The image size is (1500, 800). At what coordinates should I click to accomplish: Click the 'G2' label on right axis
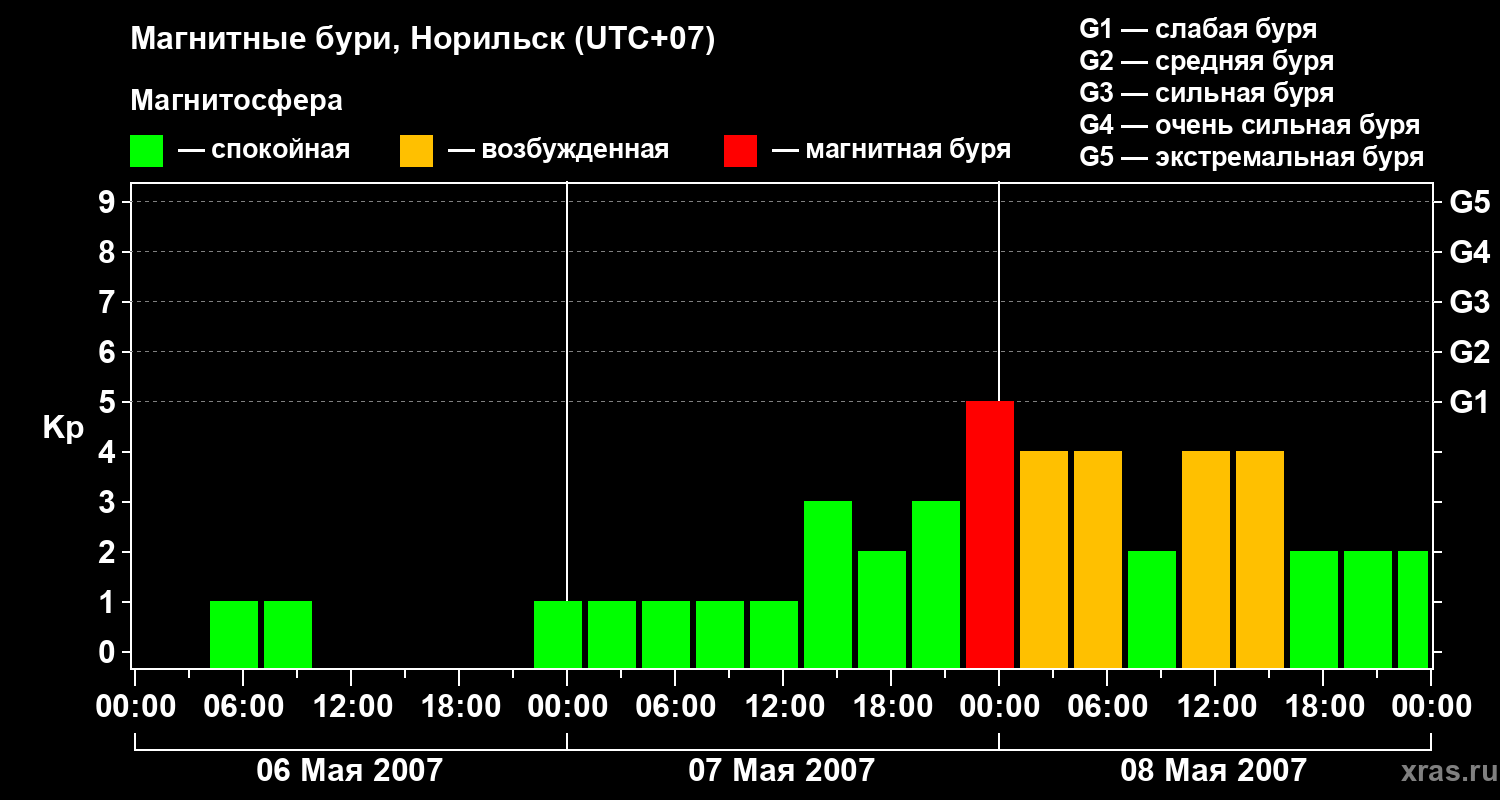(1470, 352)
